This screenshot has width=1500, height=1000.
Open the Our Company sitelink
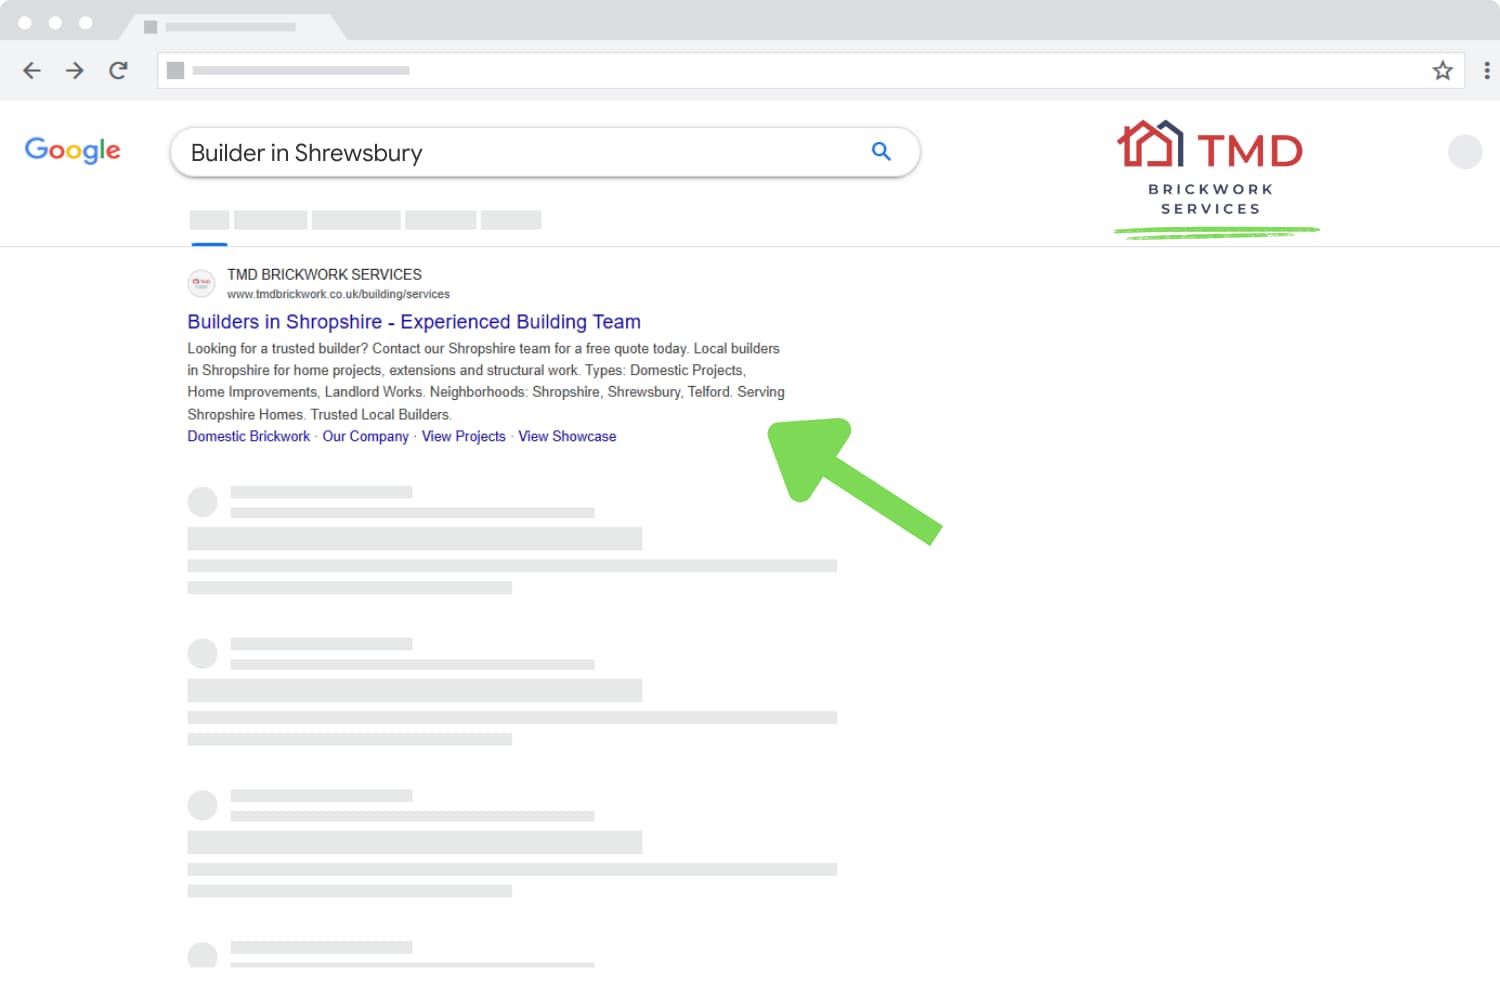pyautogui.click(x=365, y=436)
